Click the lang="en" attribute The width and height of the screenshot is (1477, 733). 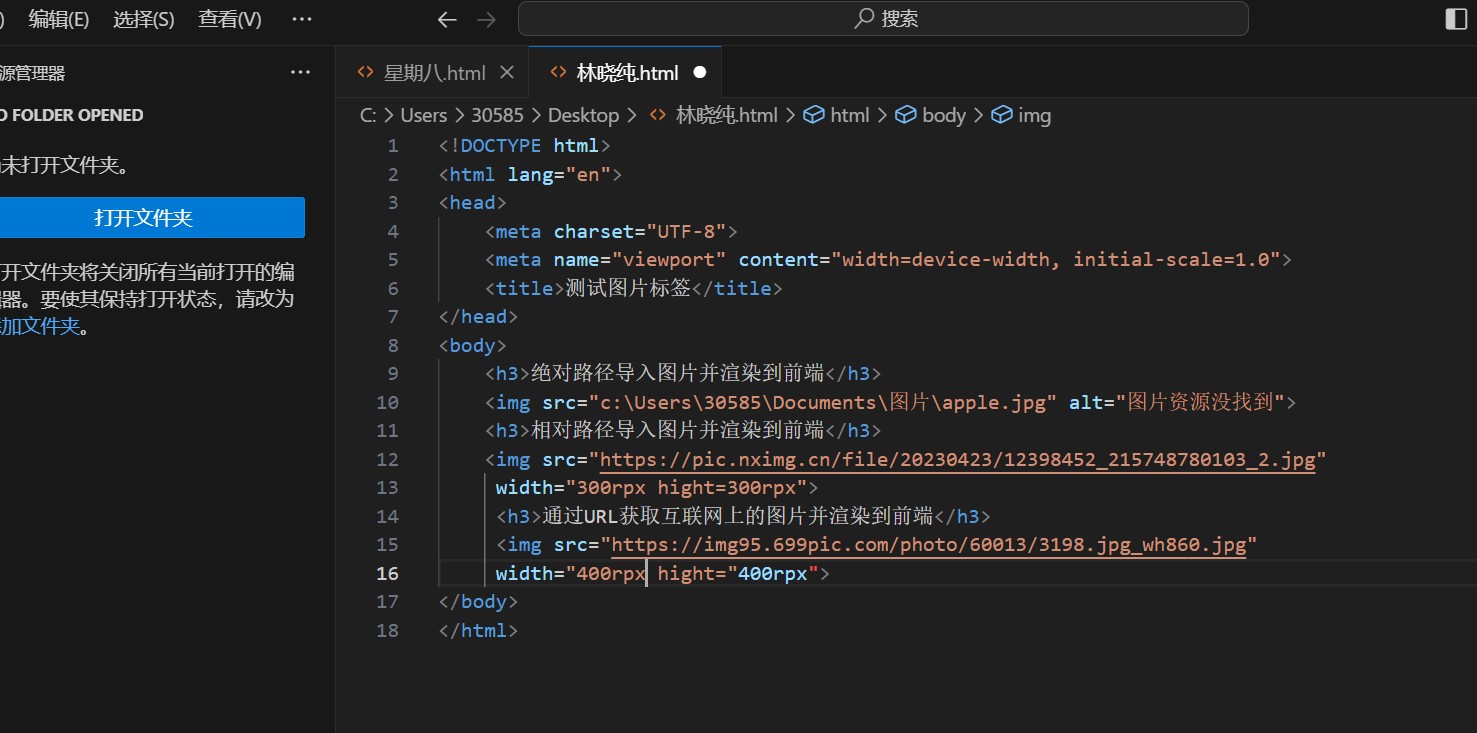[559, 174]
